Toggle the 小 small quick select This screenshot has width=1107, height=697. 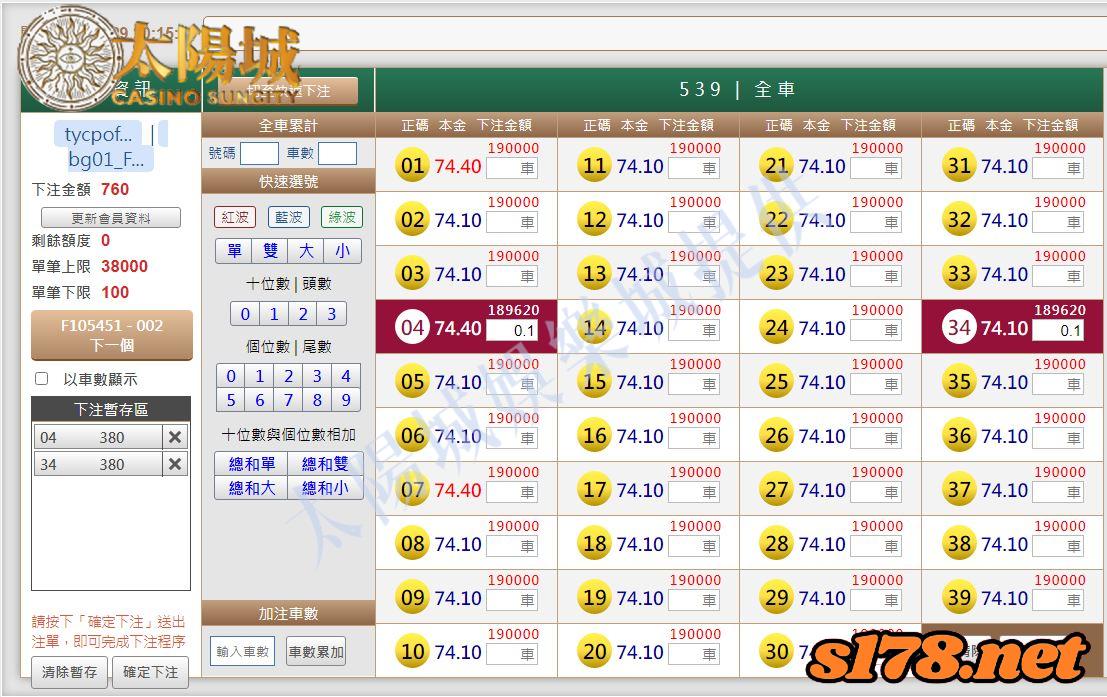pos(342,251)
